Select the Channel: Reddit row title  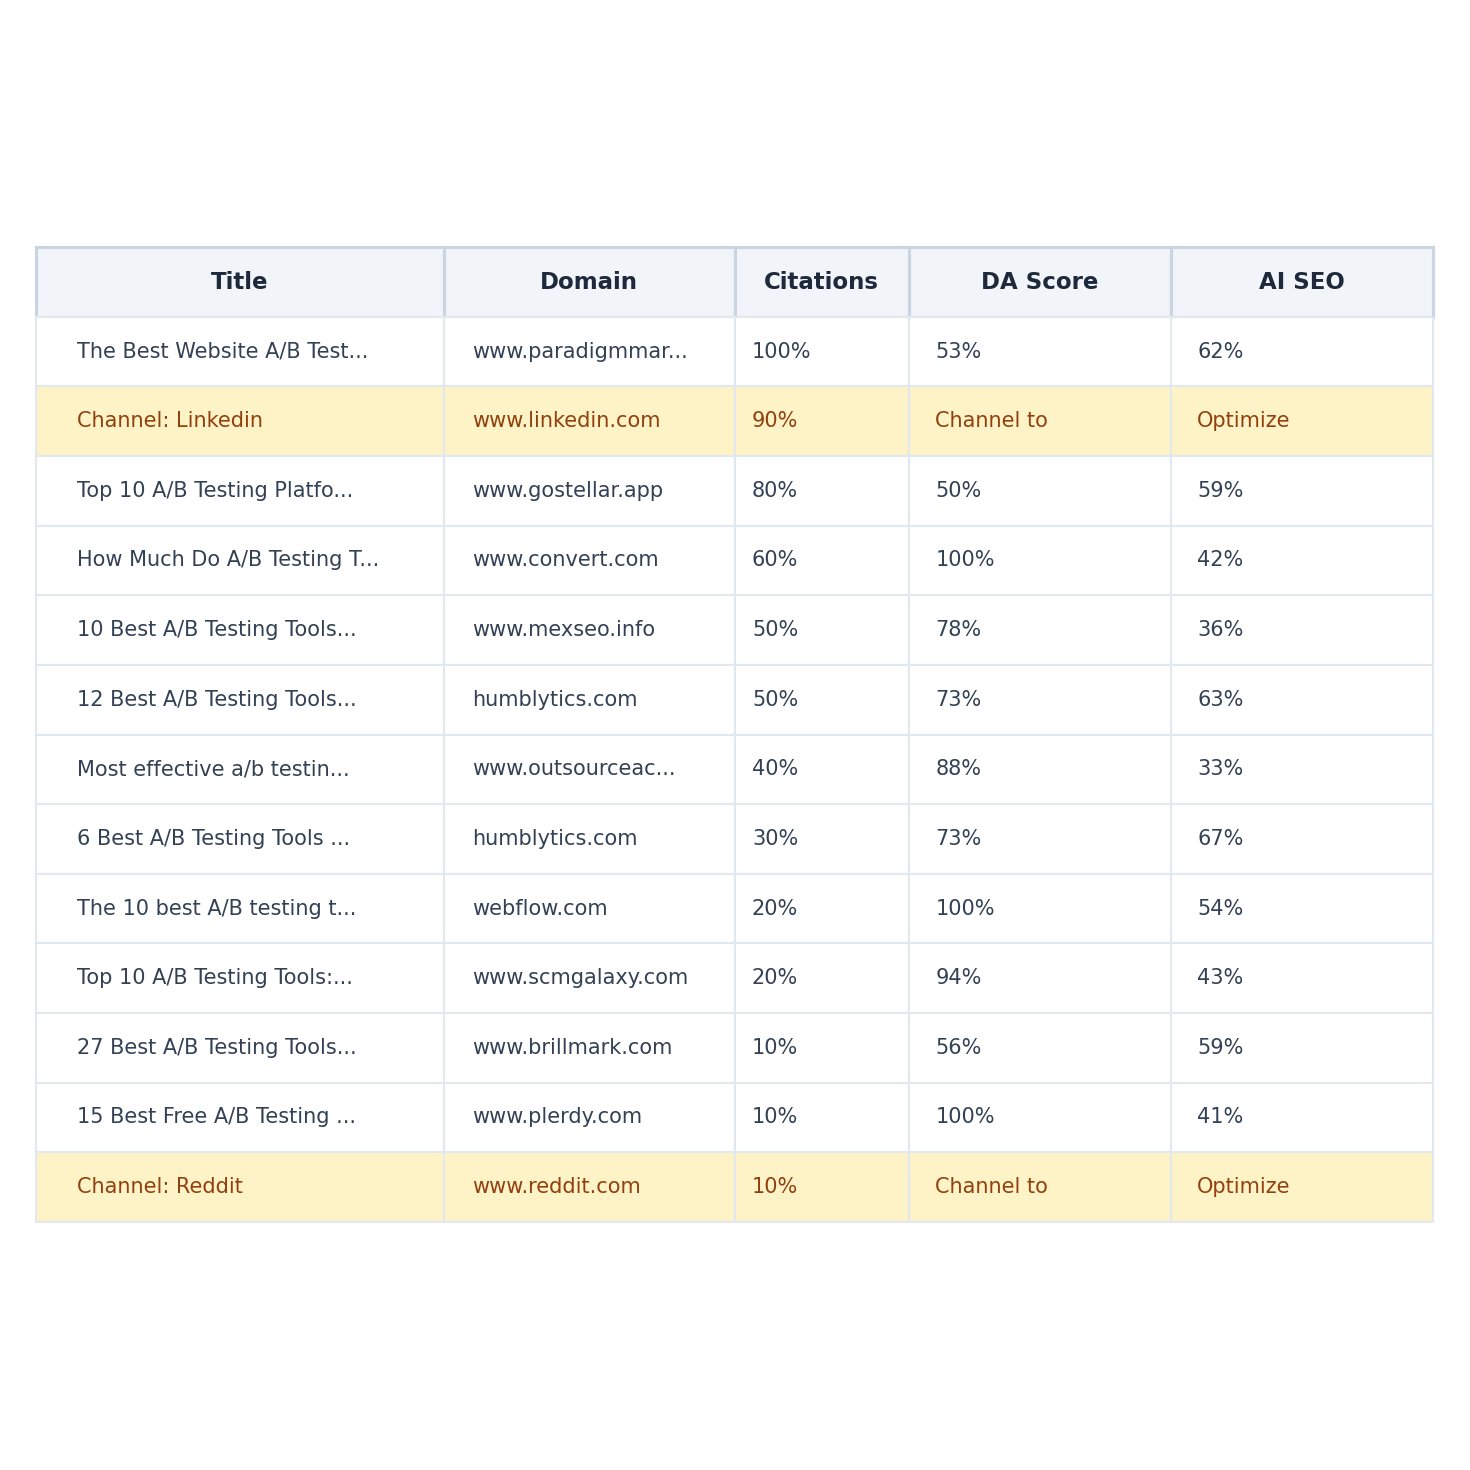coord(160,1187)
